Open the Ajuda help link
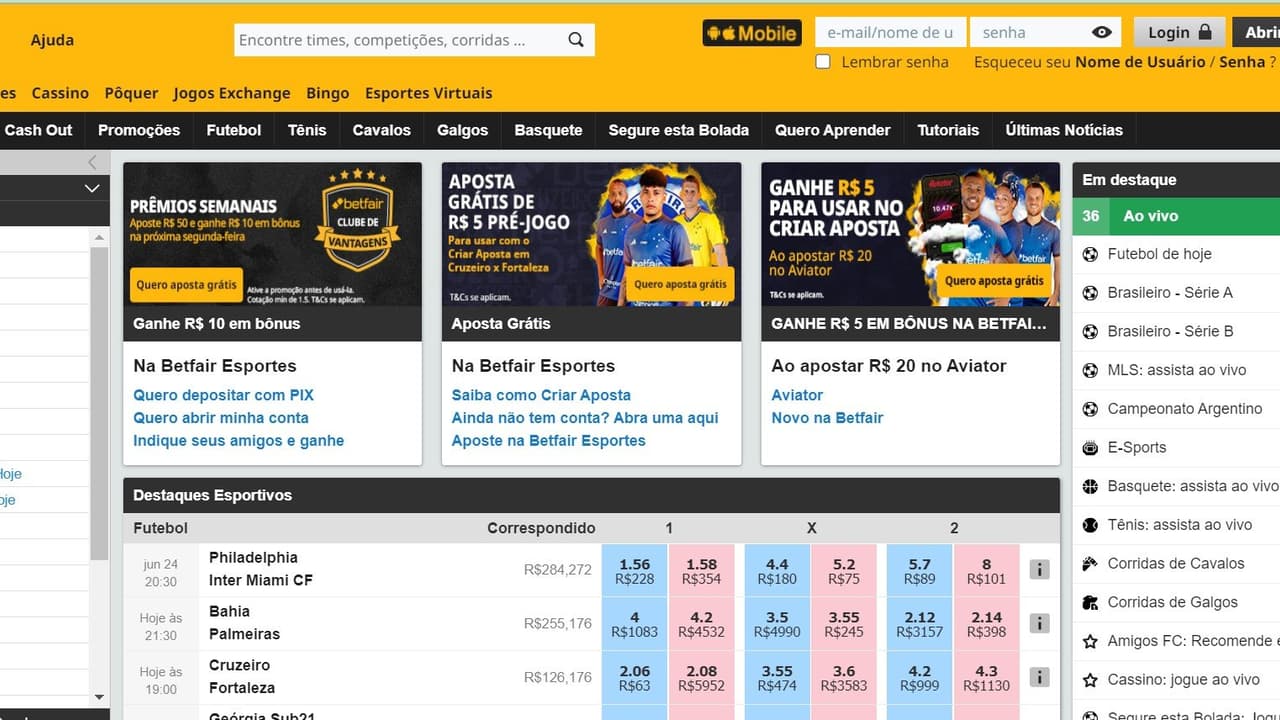Image resolution: width=1280 pixels, height=720 pixels. point(52,40)
